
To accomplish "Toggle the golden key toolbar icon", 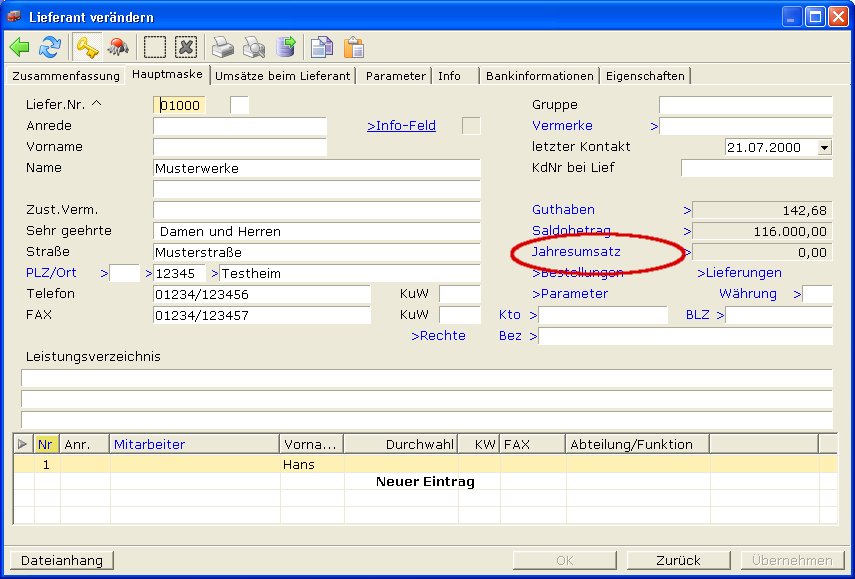I will tap(87, 47).
